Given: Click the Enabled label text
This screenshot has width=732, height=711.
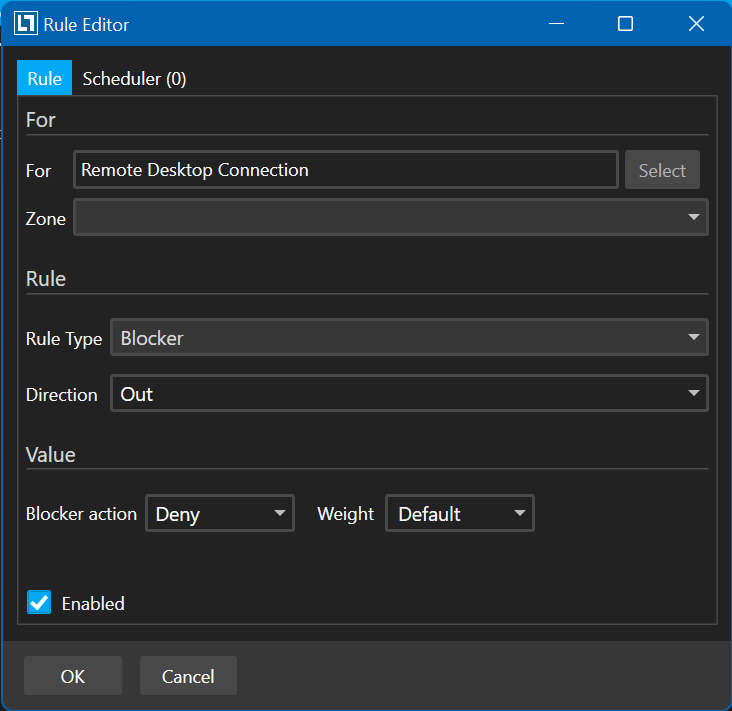Looking at the screenshot, I should coord(93,604).
